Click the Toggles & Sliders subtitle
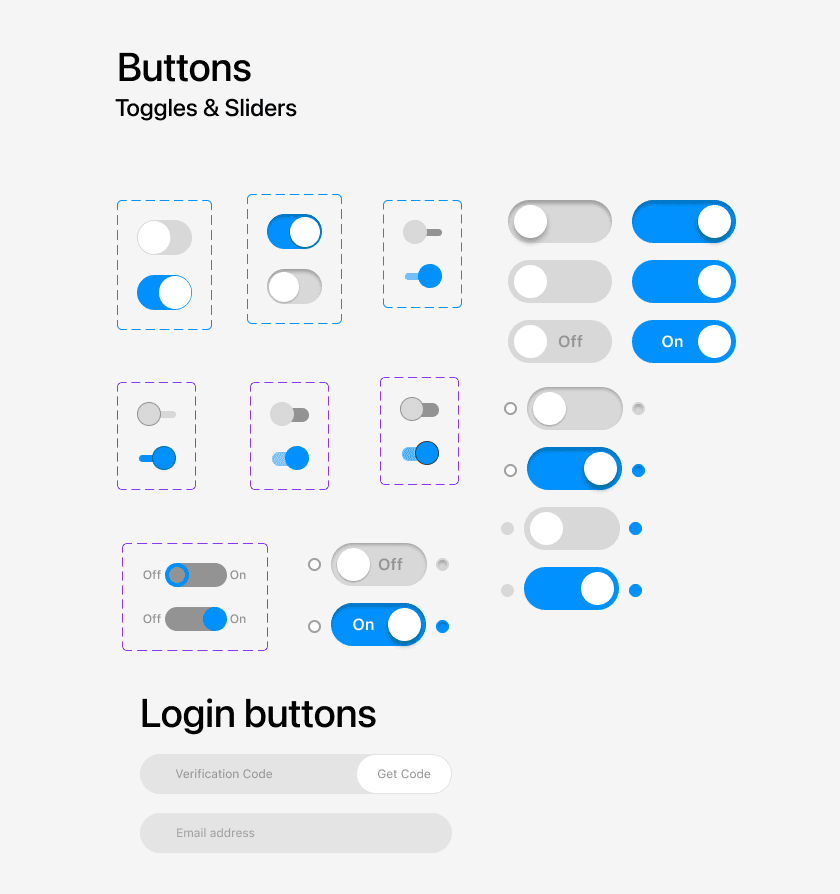The height and width of the screenshot is (894, 840). pos(206,108)
